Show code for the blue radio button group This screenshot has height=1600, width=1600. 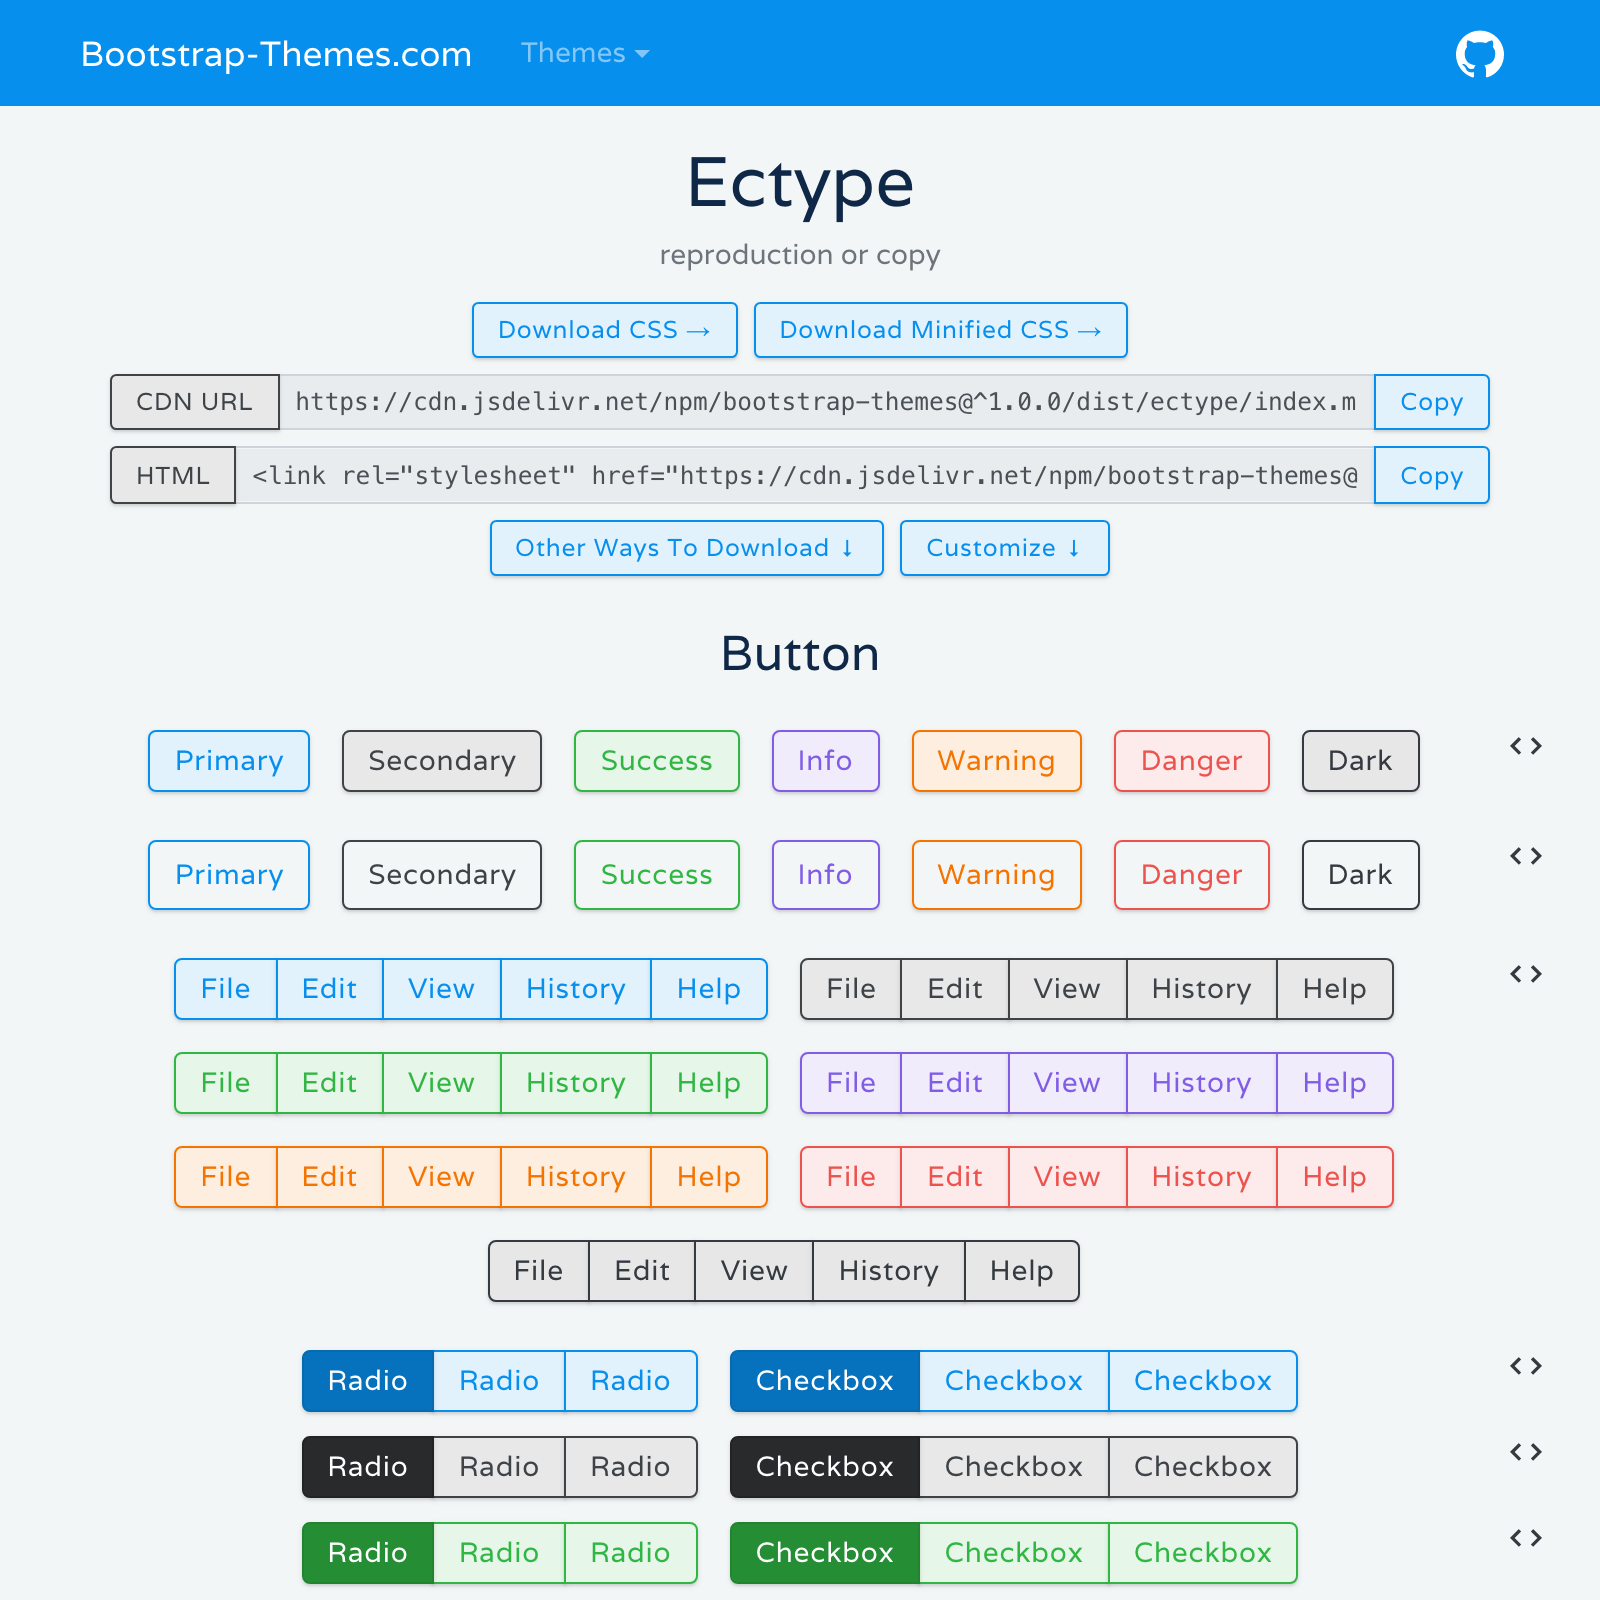click(1524, 1366)
